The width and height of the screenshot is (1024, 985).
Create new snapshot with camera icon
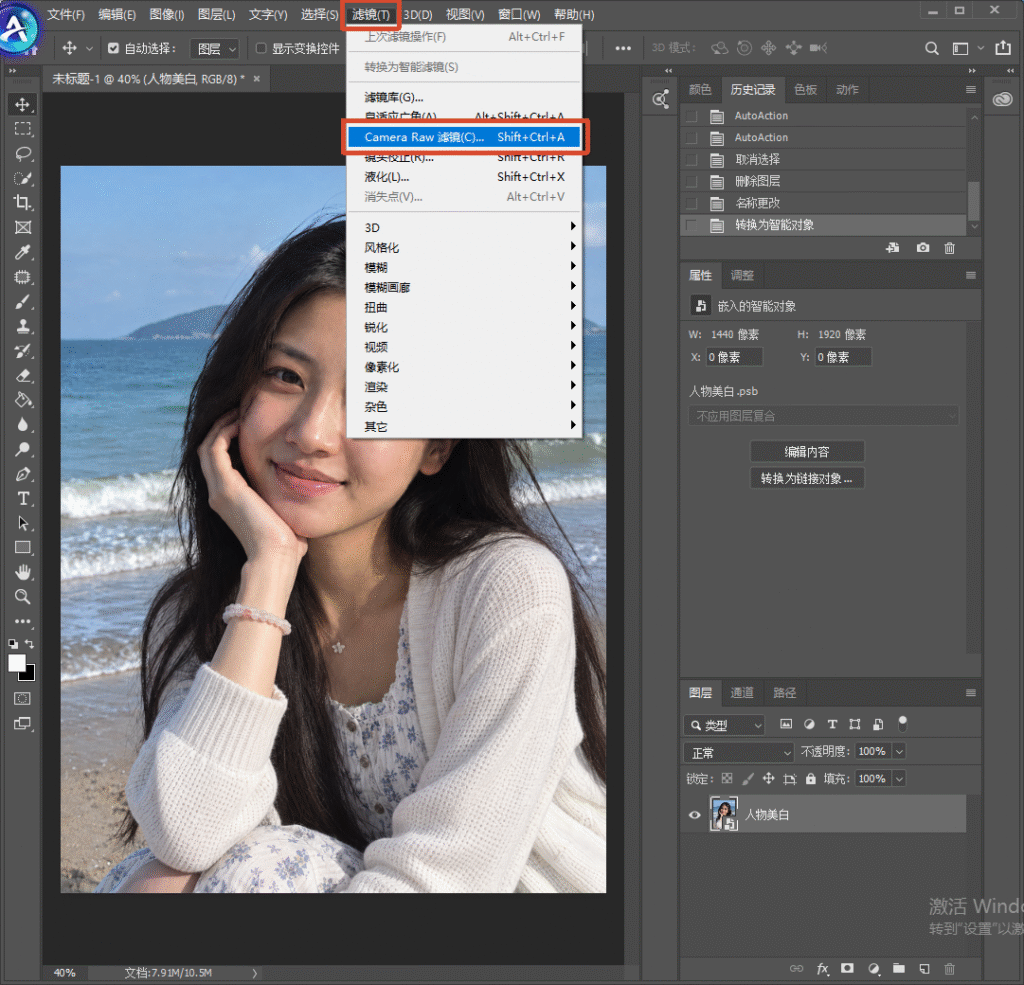point(922,248)
